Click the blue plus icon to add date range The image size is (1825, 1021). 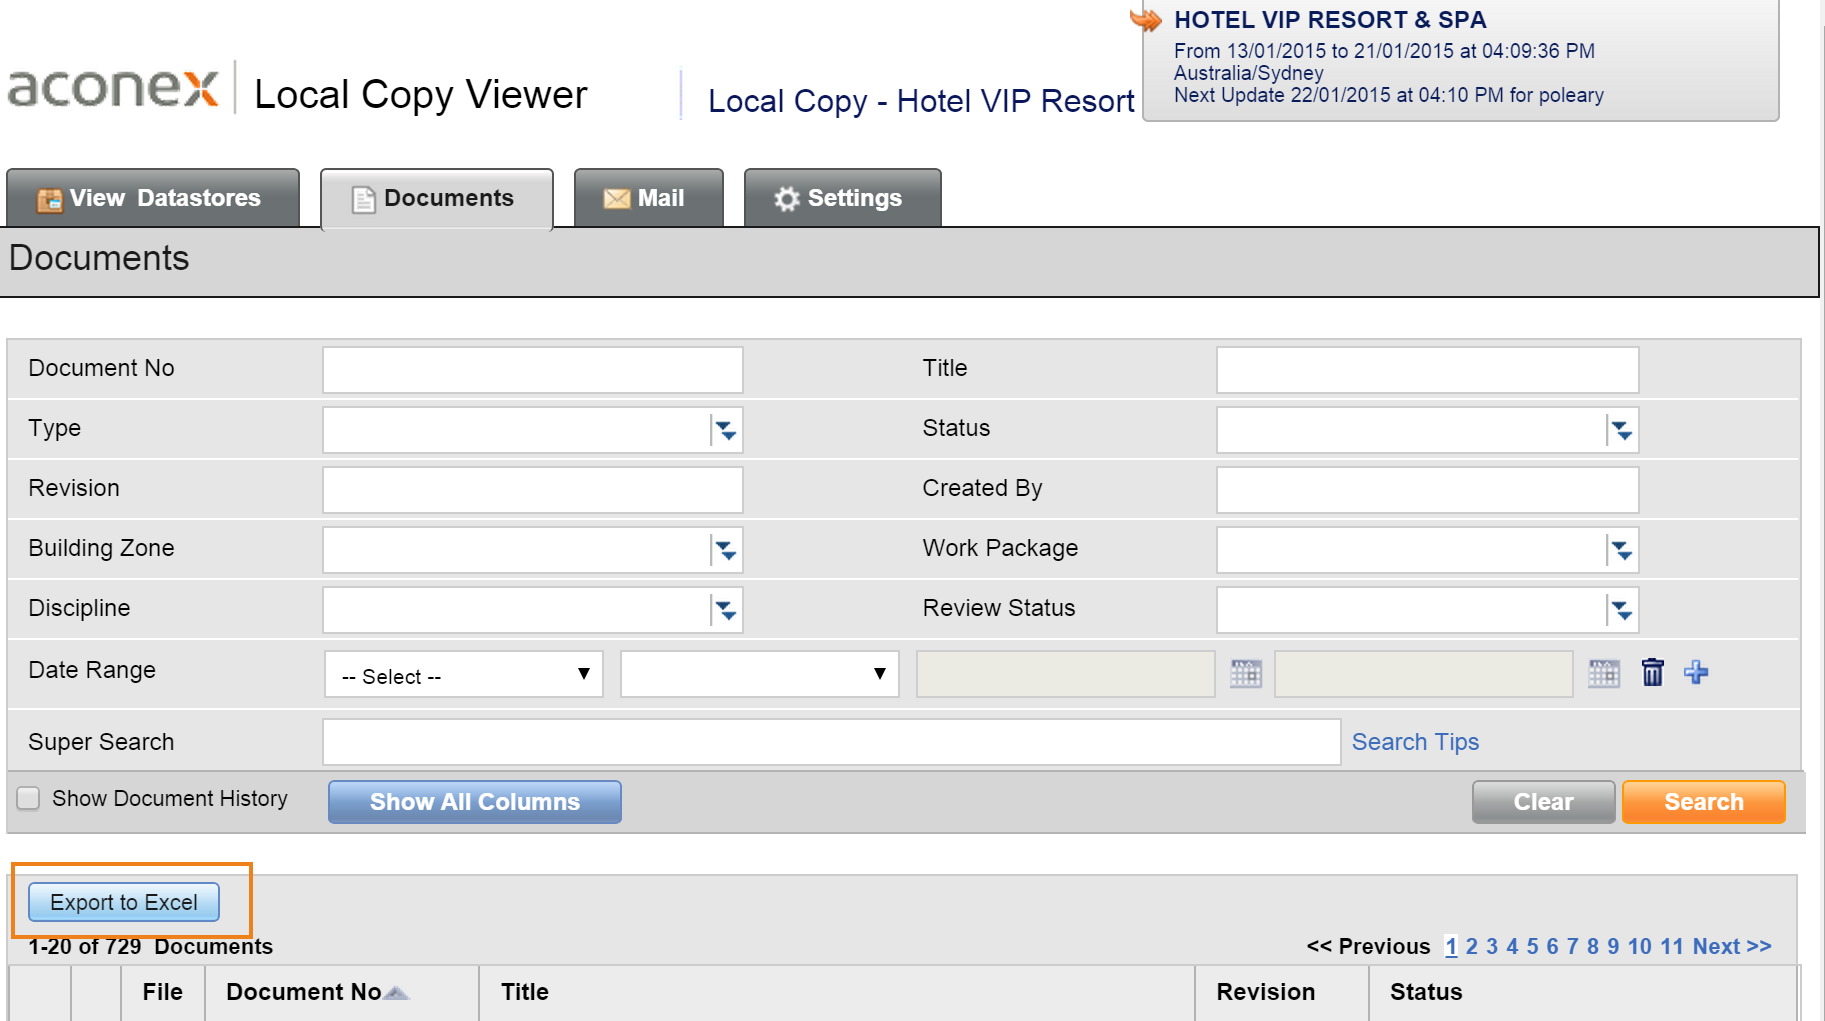tap(1696, 672)
